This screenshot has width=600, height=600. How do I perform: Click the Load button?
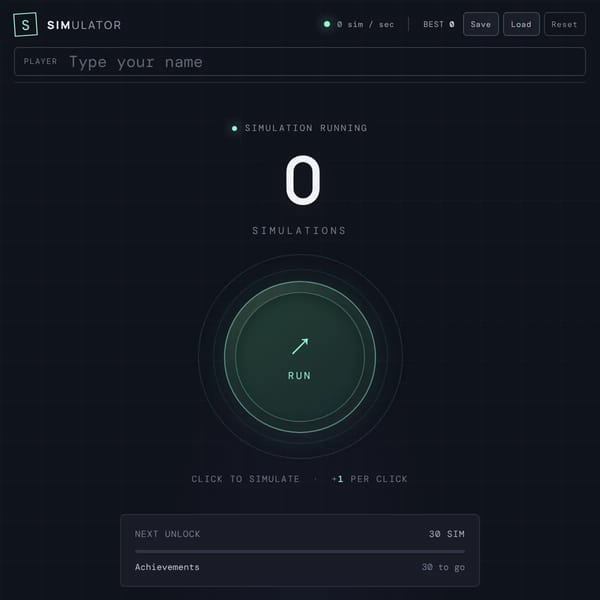[x=521, y=24]
